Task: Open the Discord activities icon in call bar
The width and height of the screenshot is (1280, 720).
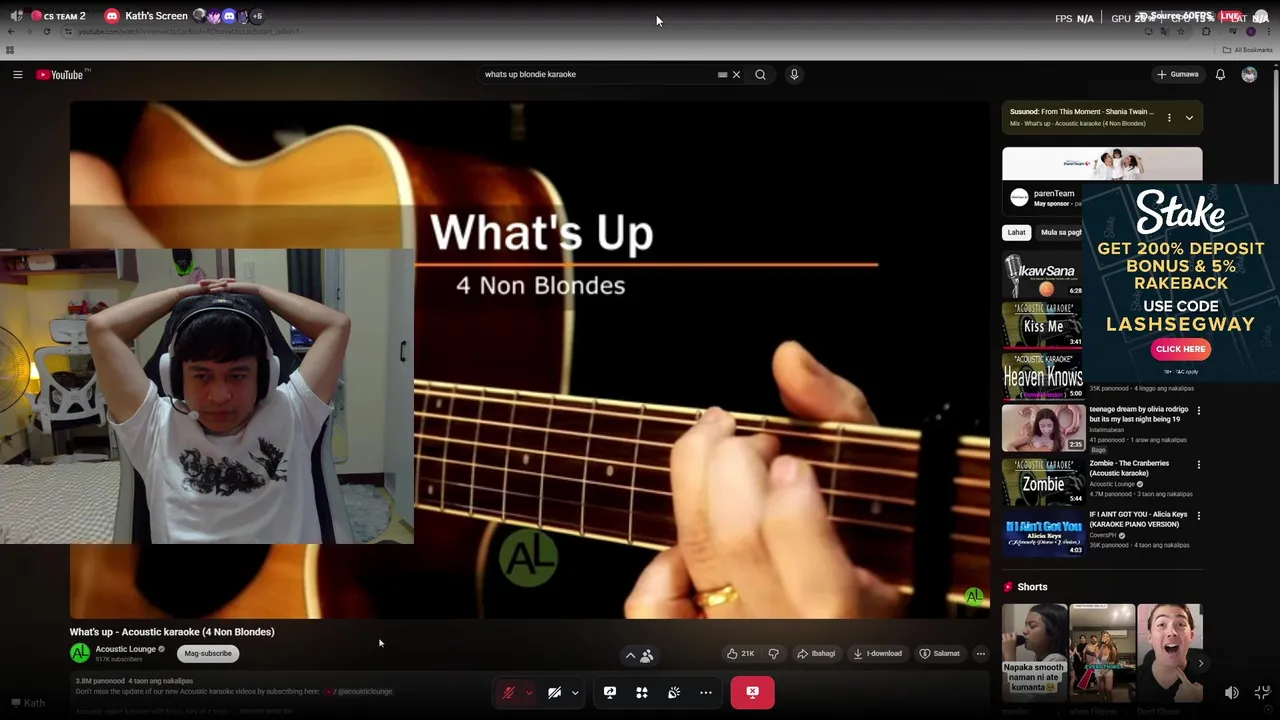Action: click(x=642, y=692)
